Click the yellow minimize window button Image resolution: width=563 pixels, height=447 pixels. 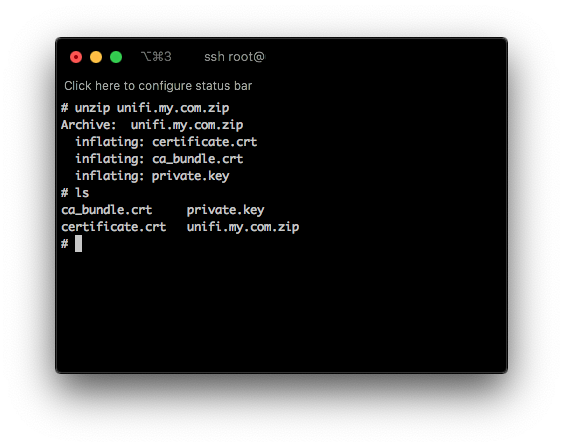pos(96,57)
